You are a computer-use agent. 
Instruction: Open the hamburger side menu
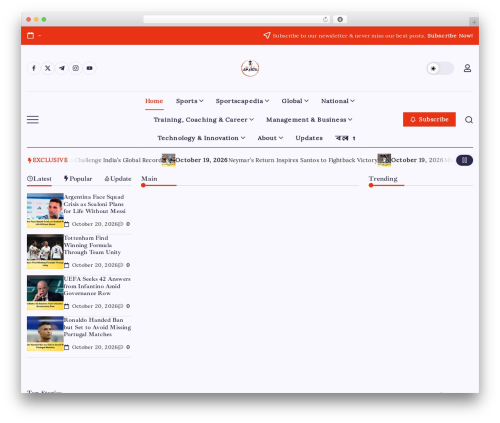33,120
